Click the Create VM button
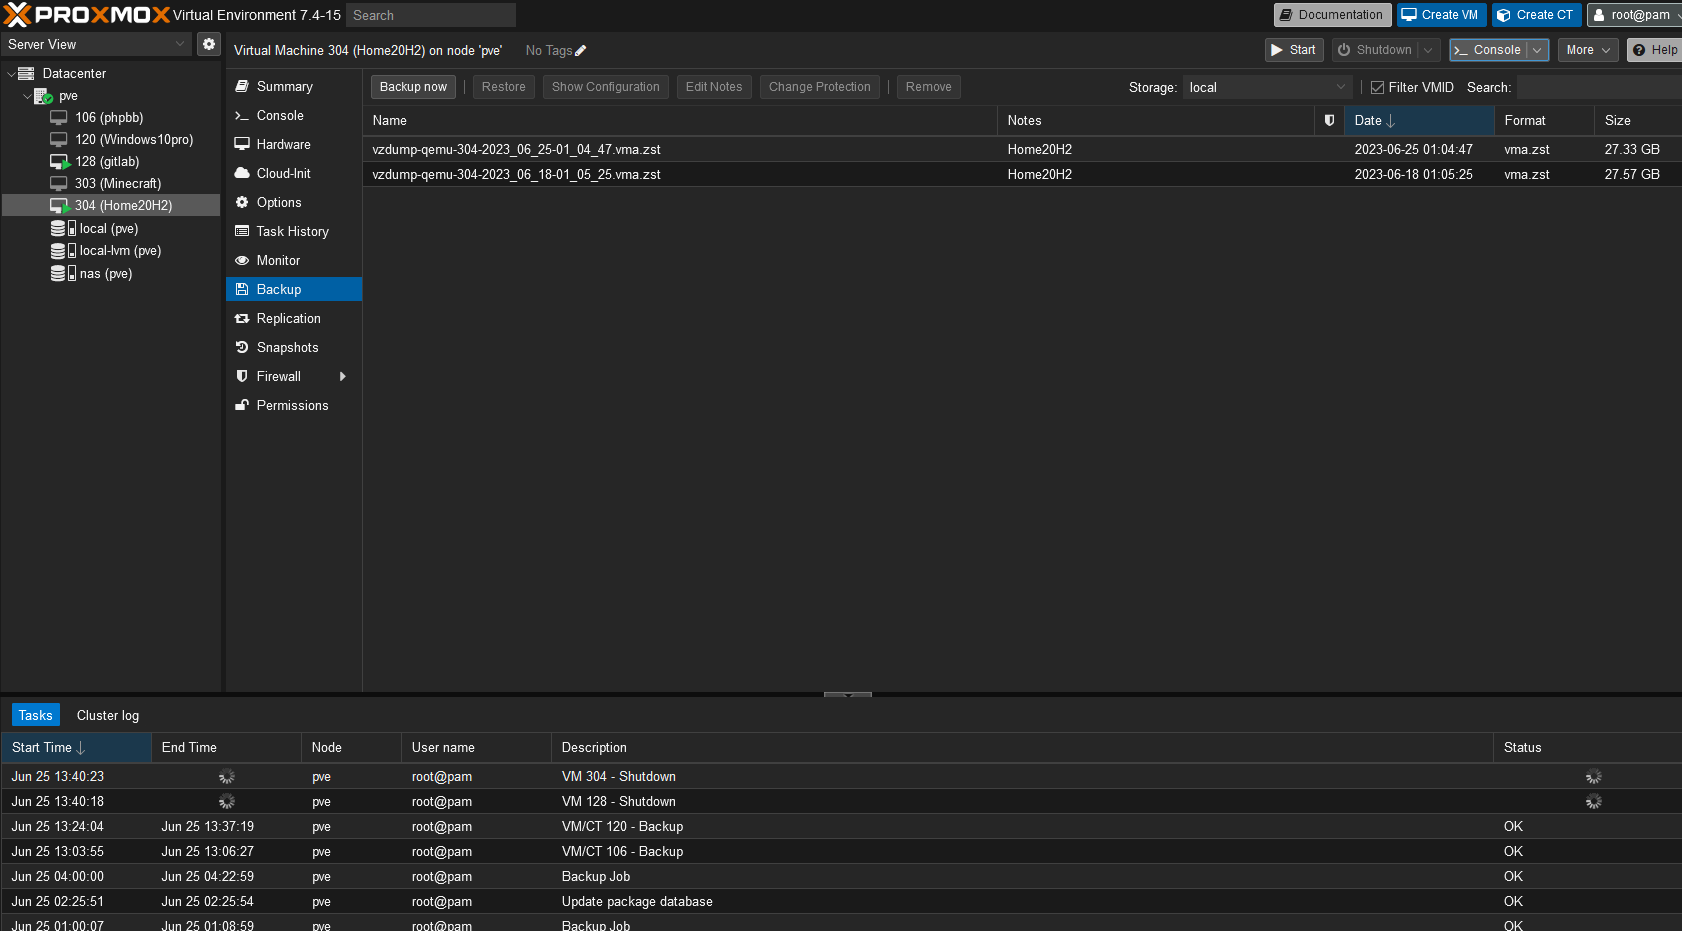Image resolution: width=1682 pixels, height=931 pixels. click(x=1440, y=15)
